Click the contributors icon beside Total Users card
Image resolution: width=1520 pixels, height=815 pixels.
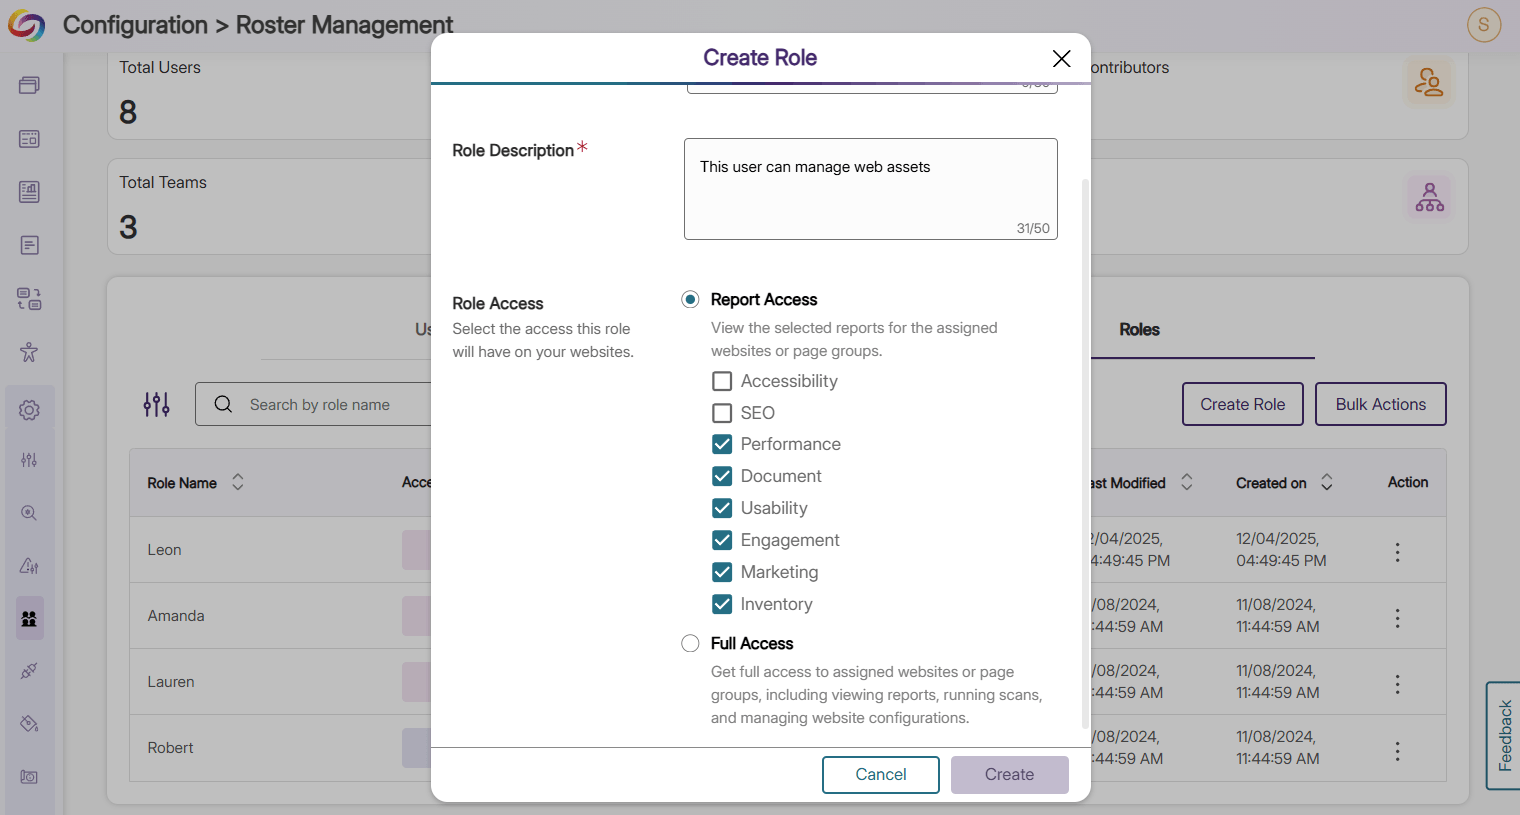point(1429,82)
